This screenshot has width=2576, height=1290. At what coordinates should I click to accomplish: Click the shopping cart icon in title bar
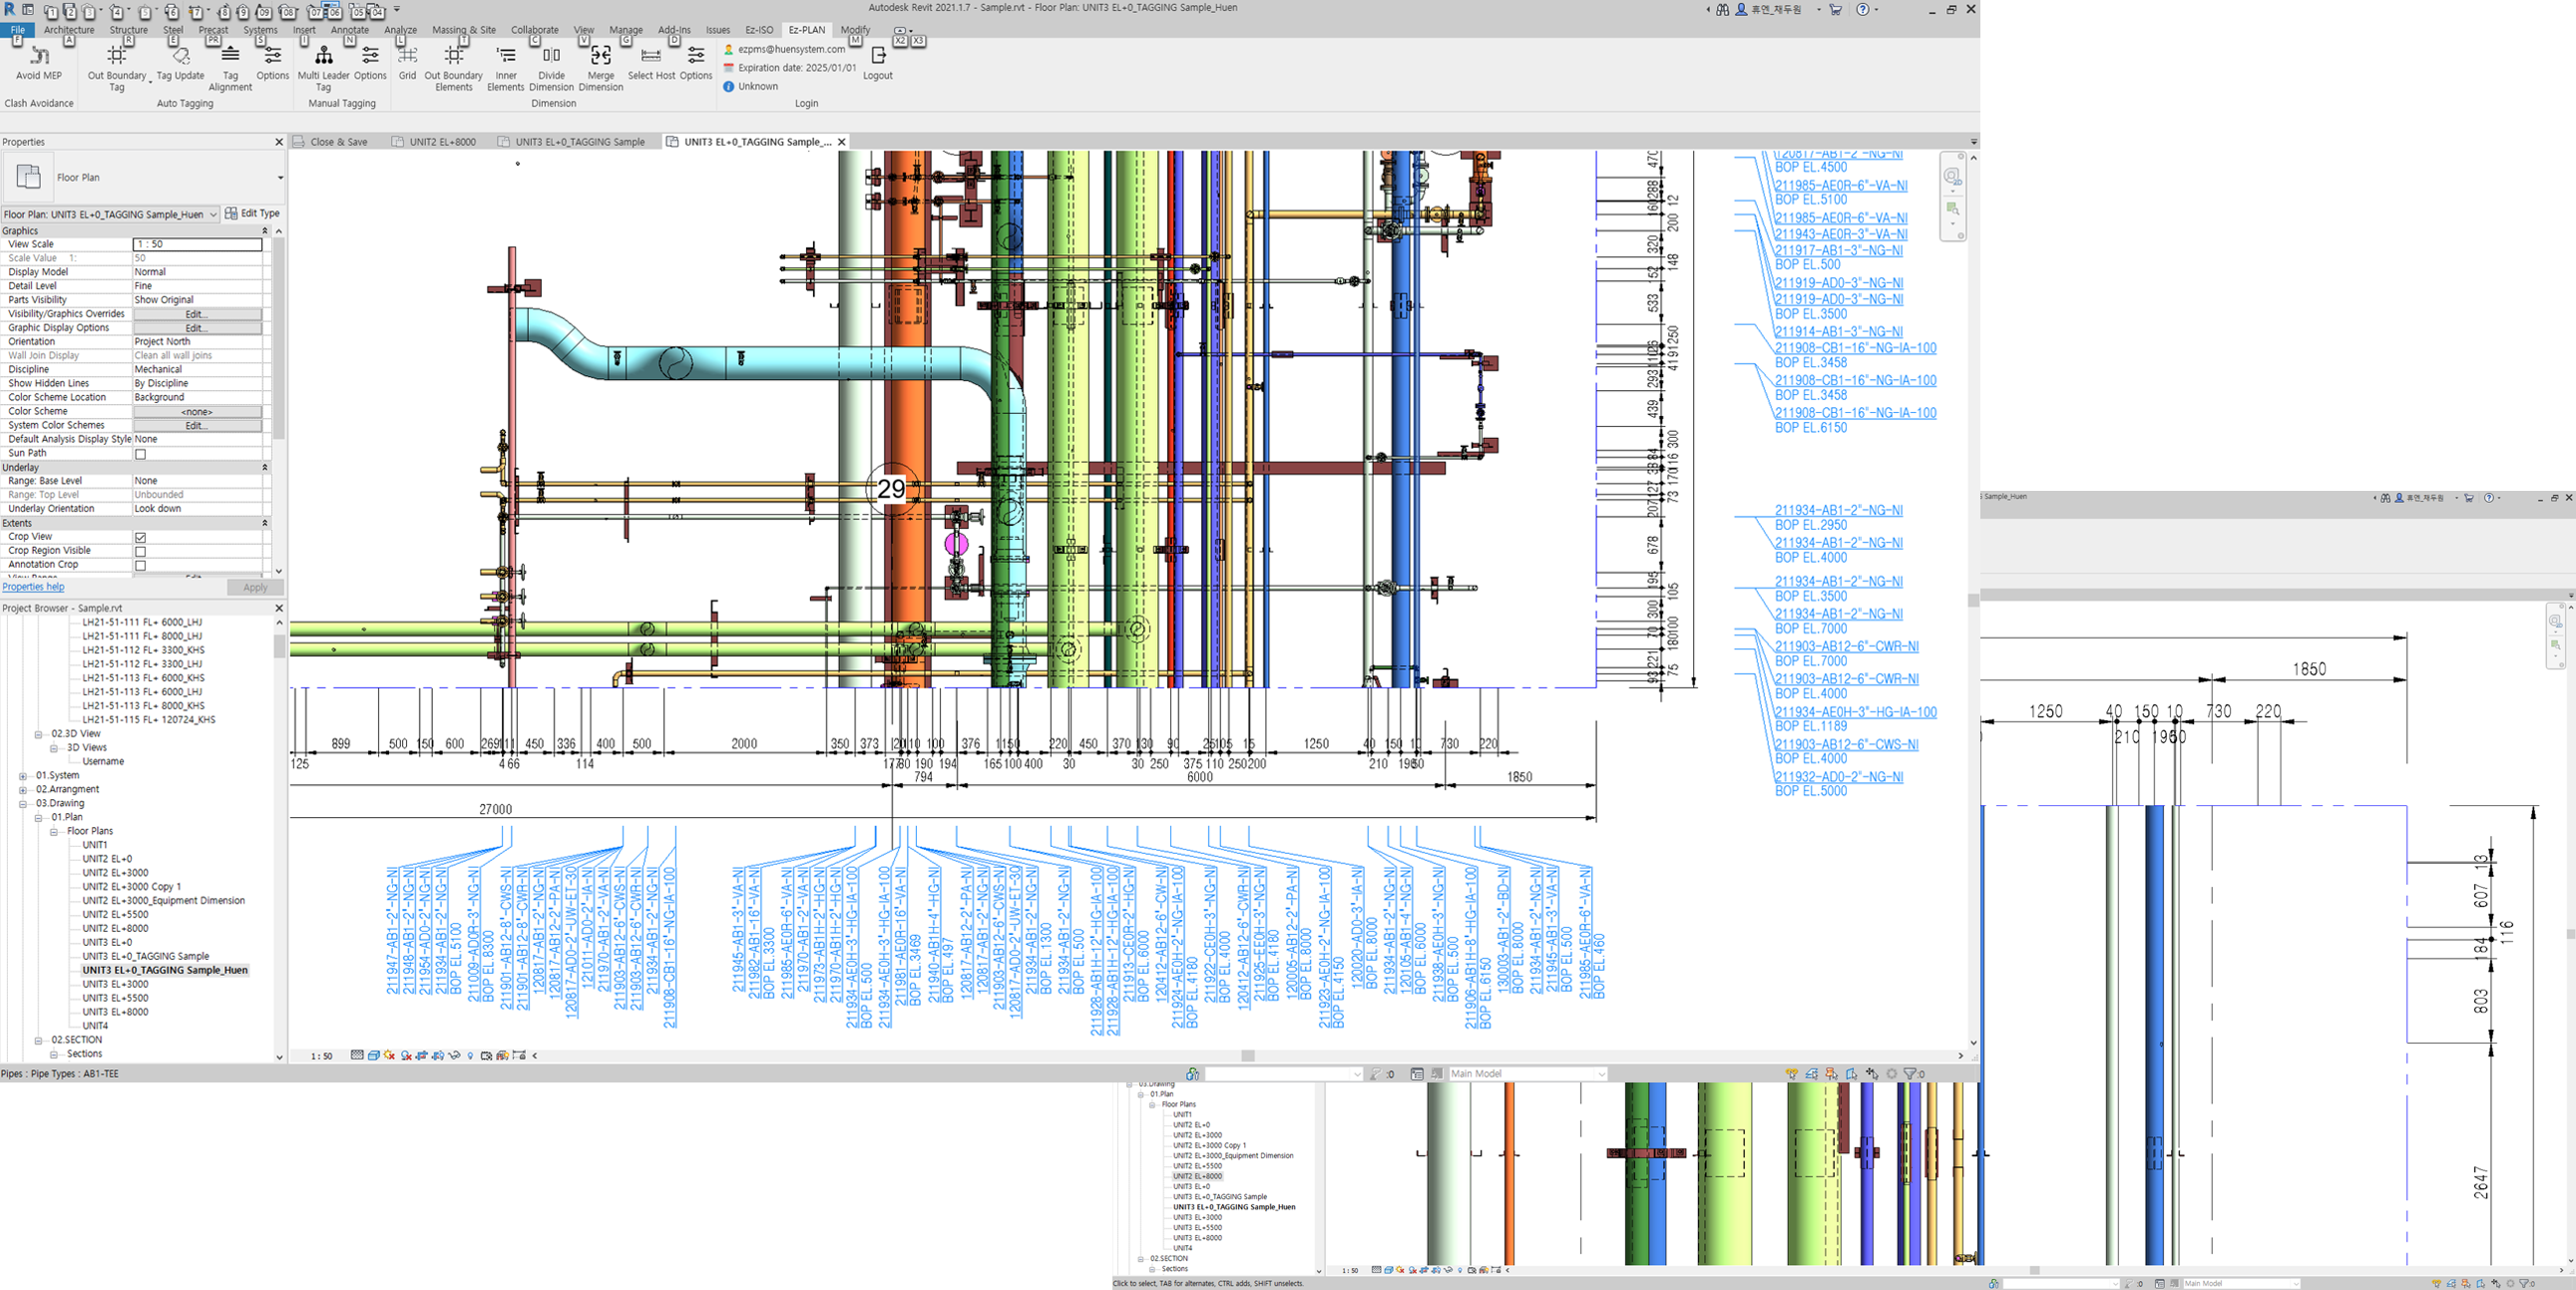[1835, 9]
